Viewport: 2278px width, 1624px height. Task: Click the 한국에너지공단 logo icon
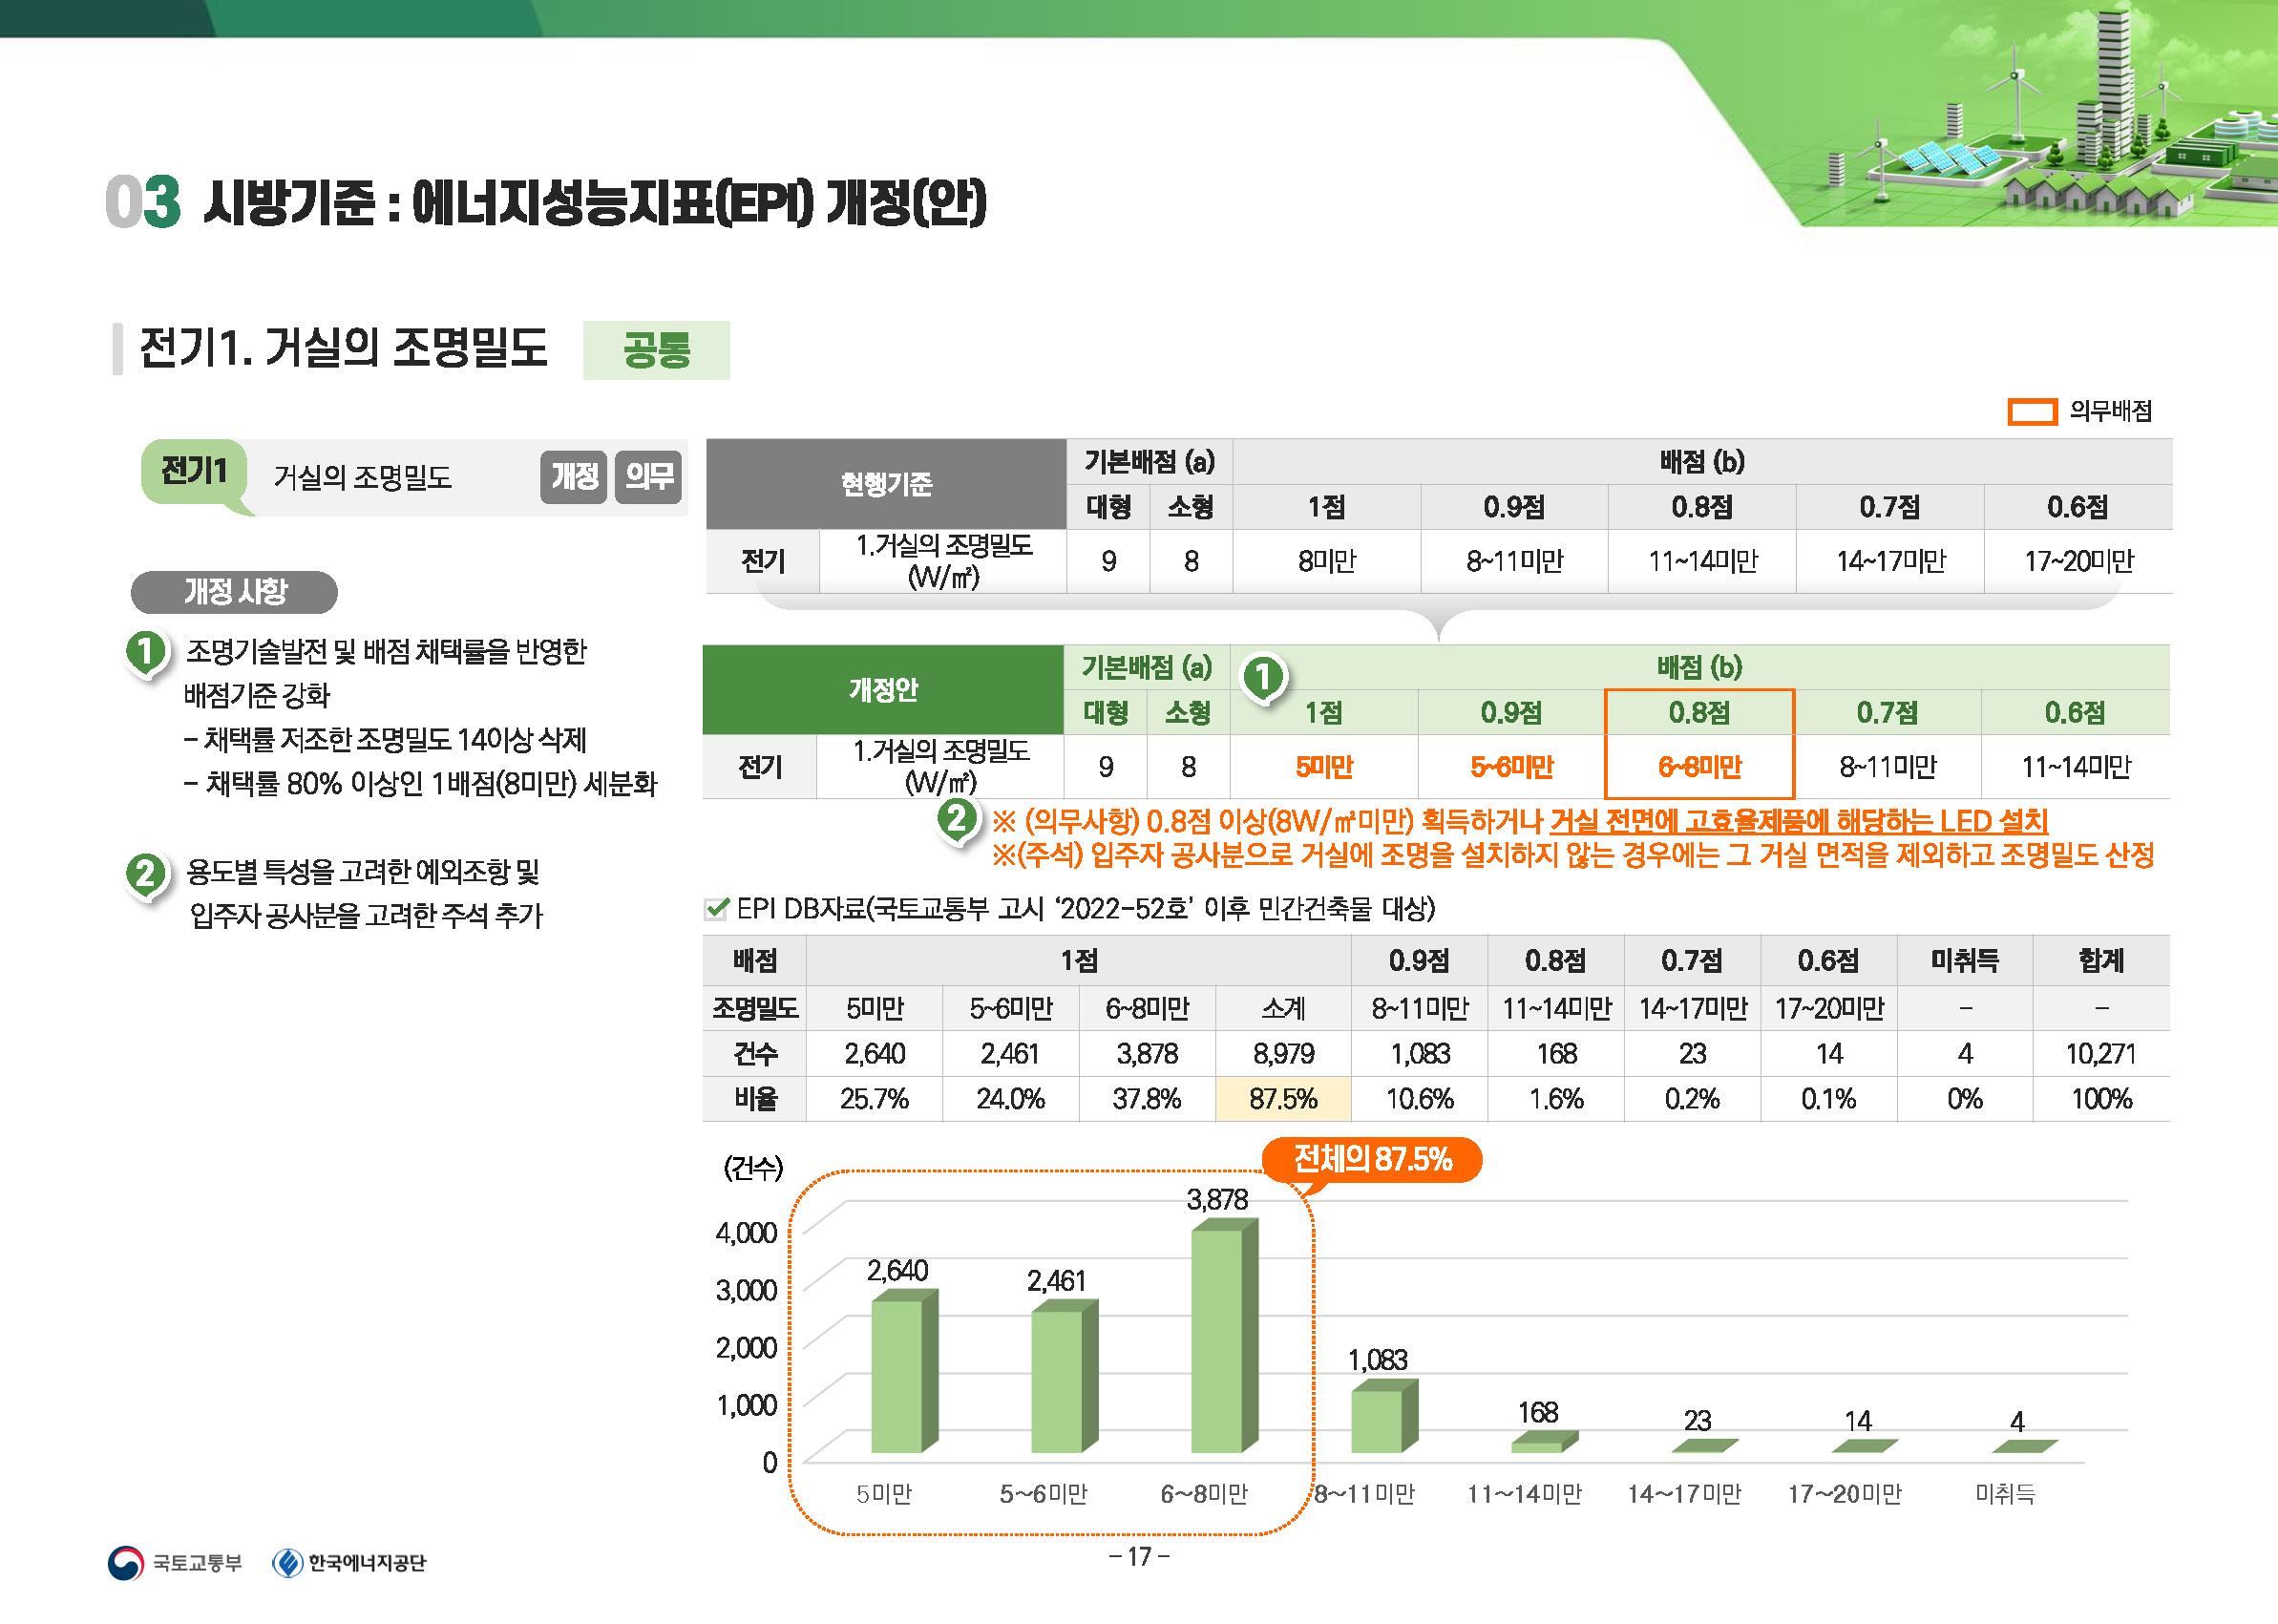(x=288, y=1562)
